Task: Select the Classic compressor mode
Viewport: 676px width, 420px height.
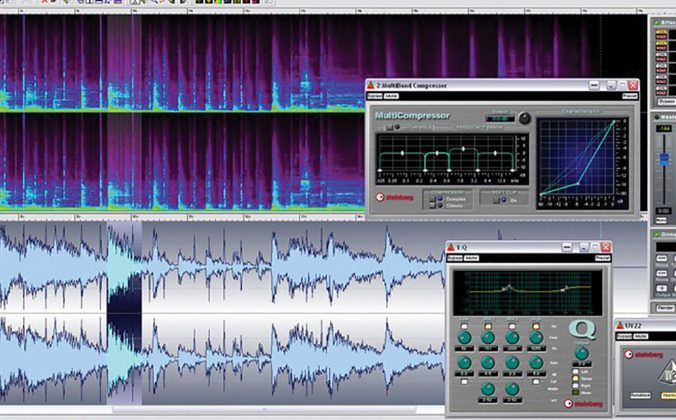Action: pos(435,205)
